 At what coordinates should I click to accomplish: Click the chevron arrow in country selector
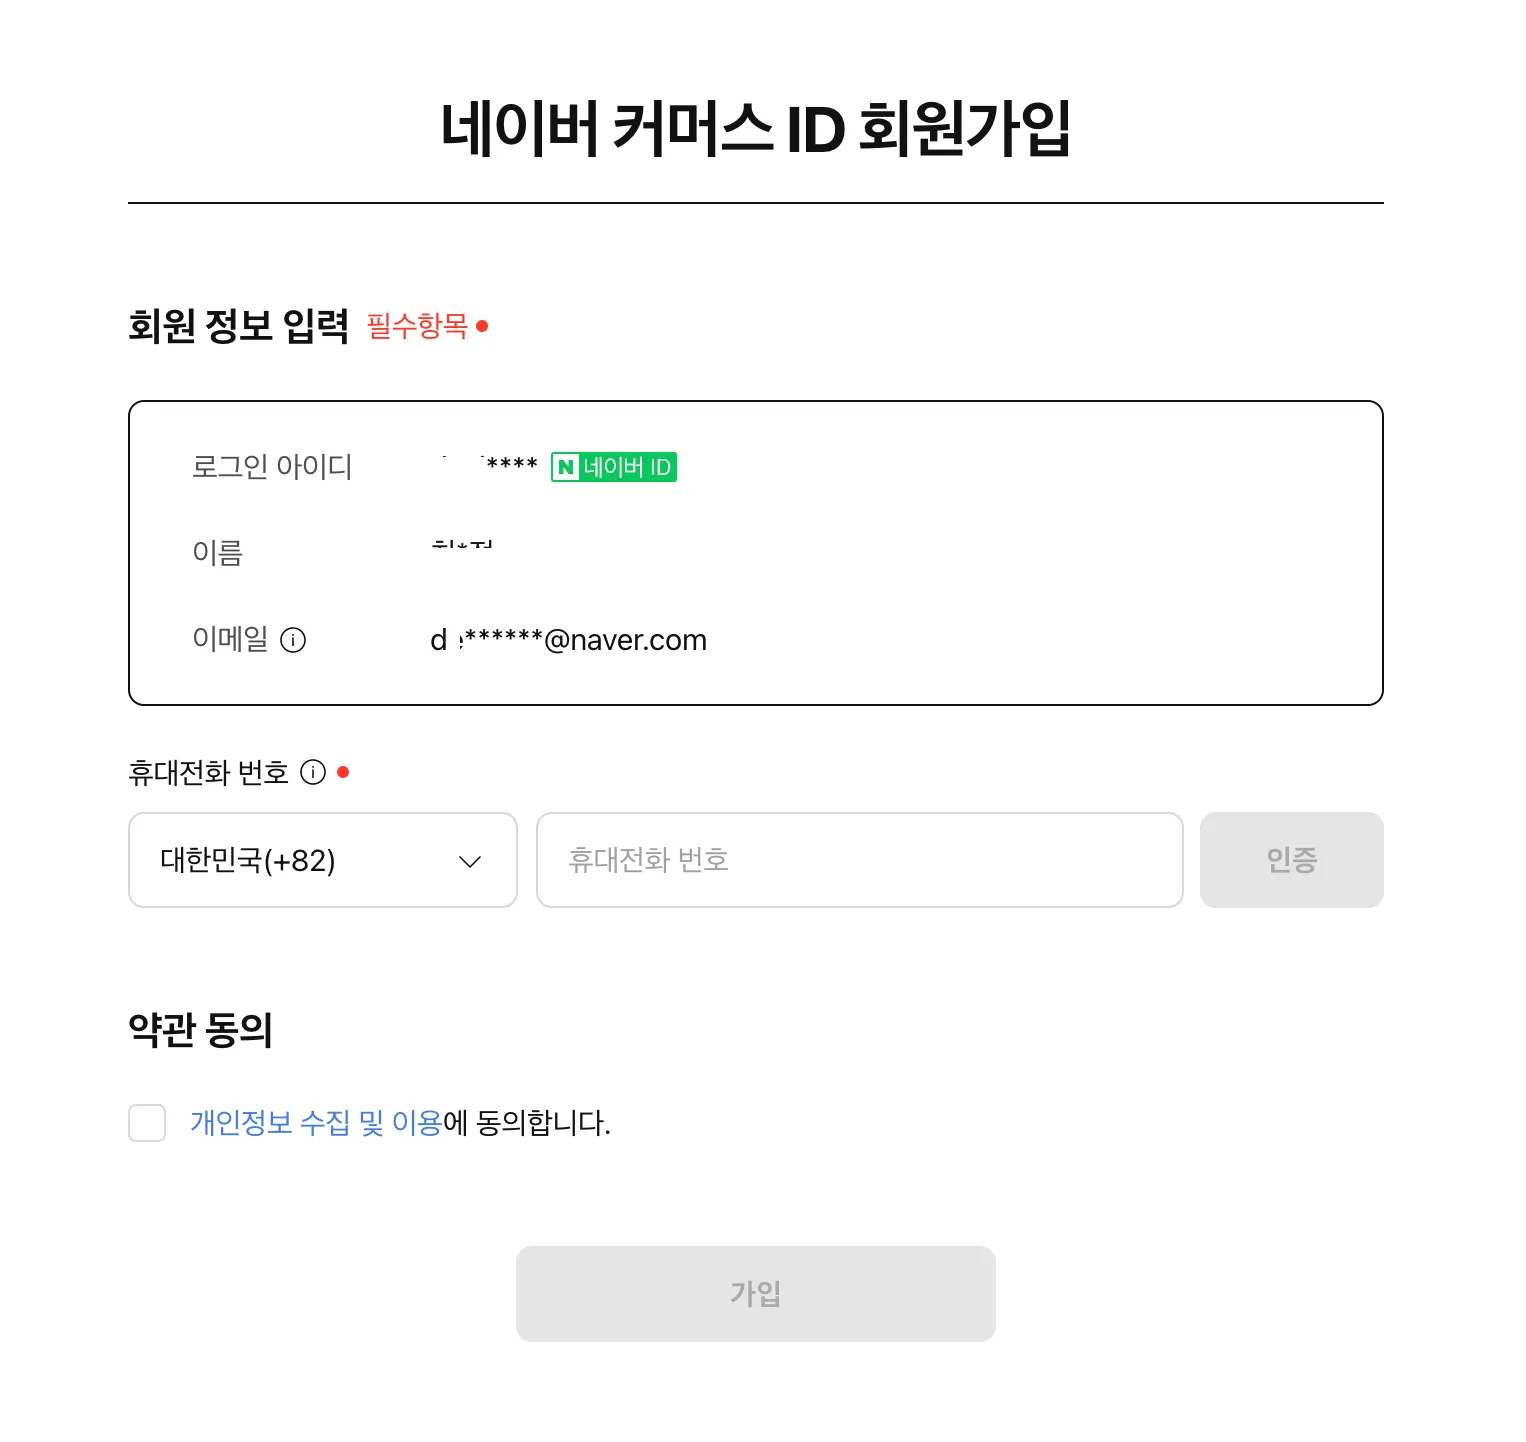tap(470, 861)
